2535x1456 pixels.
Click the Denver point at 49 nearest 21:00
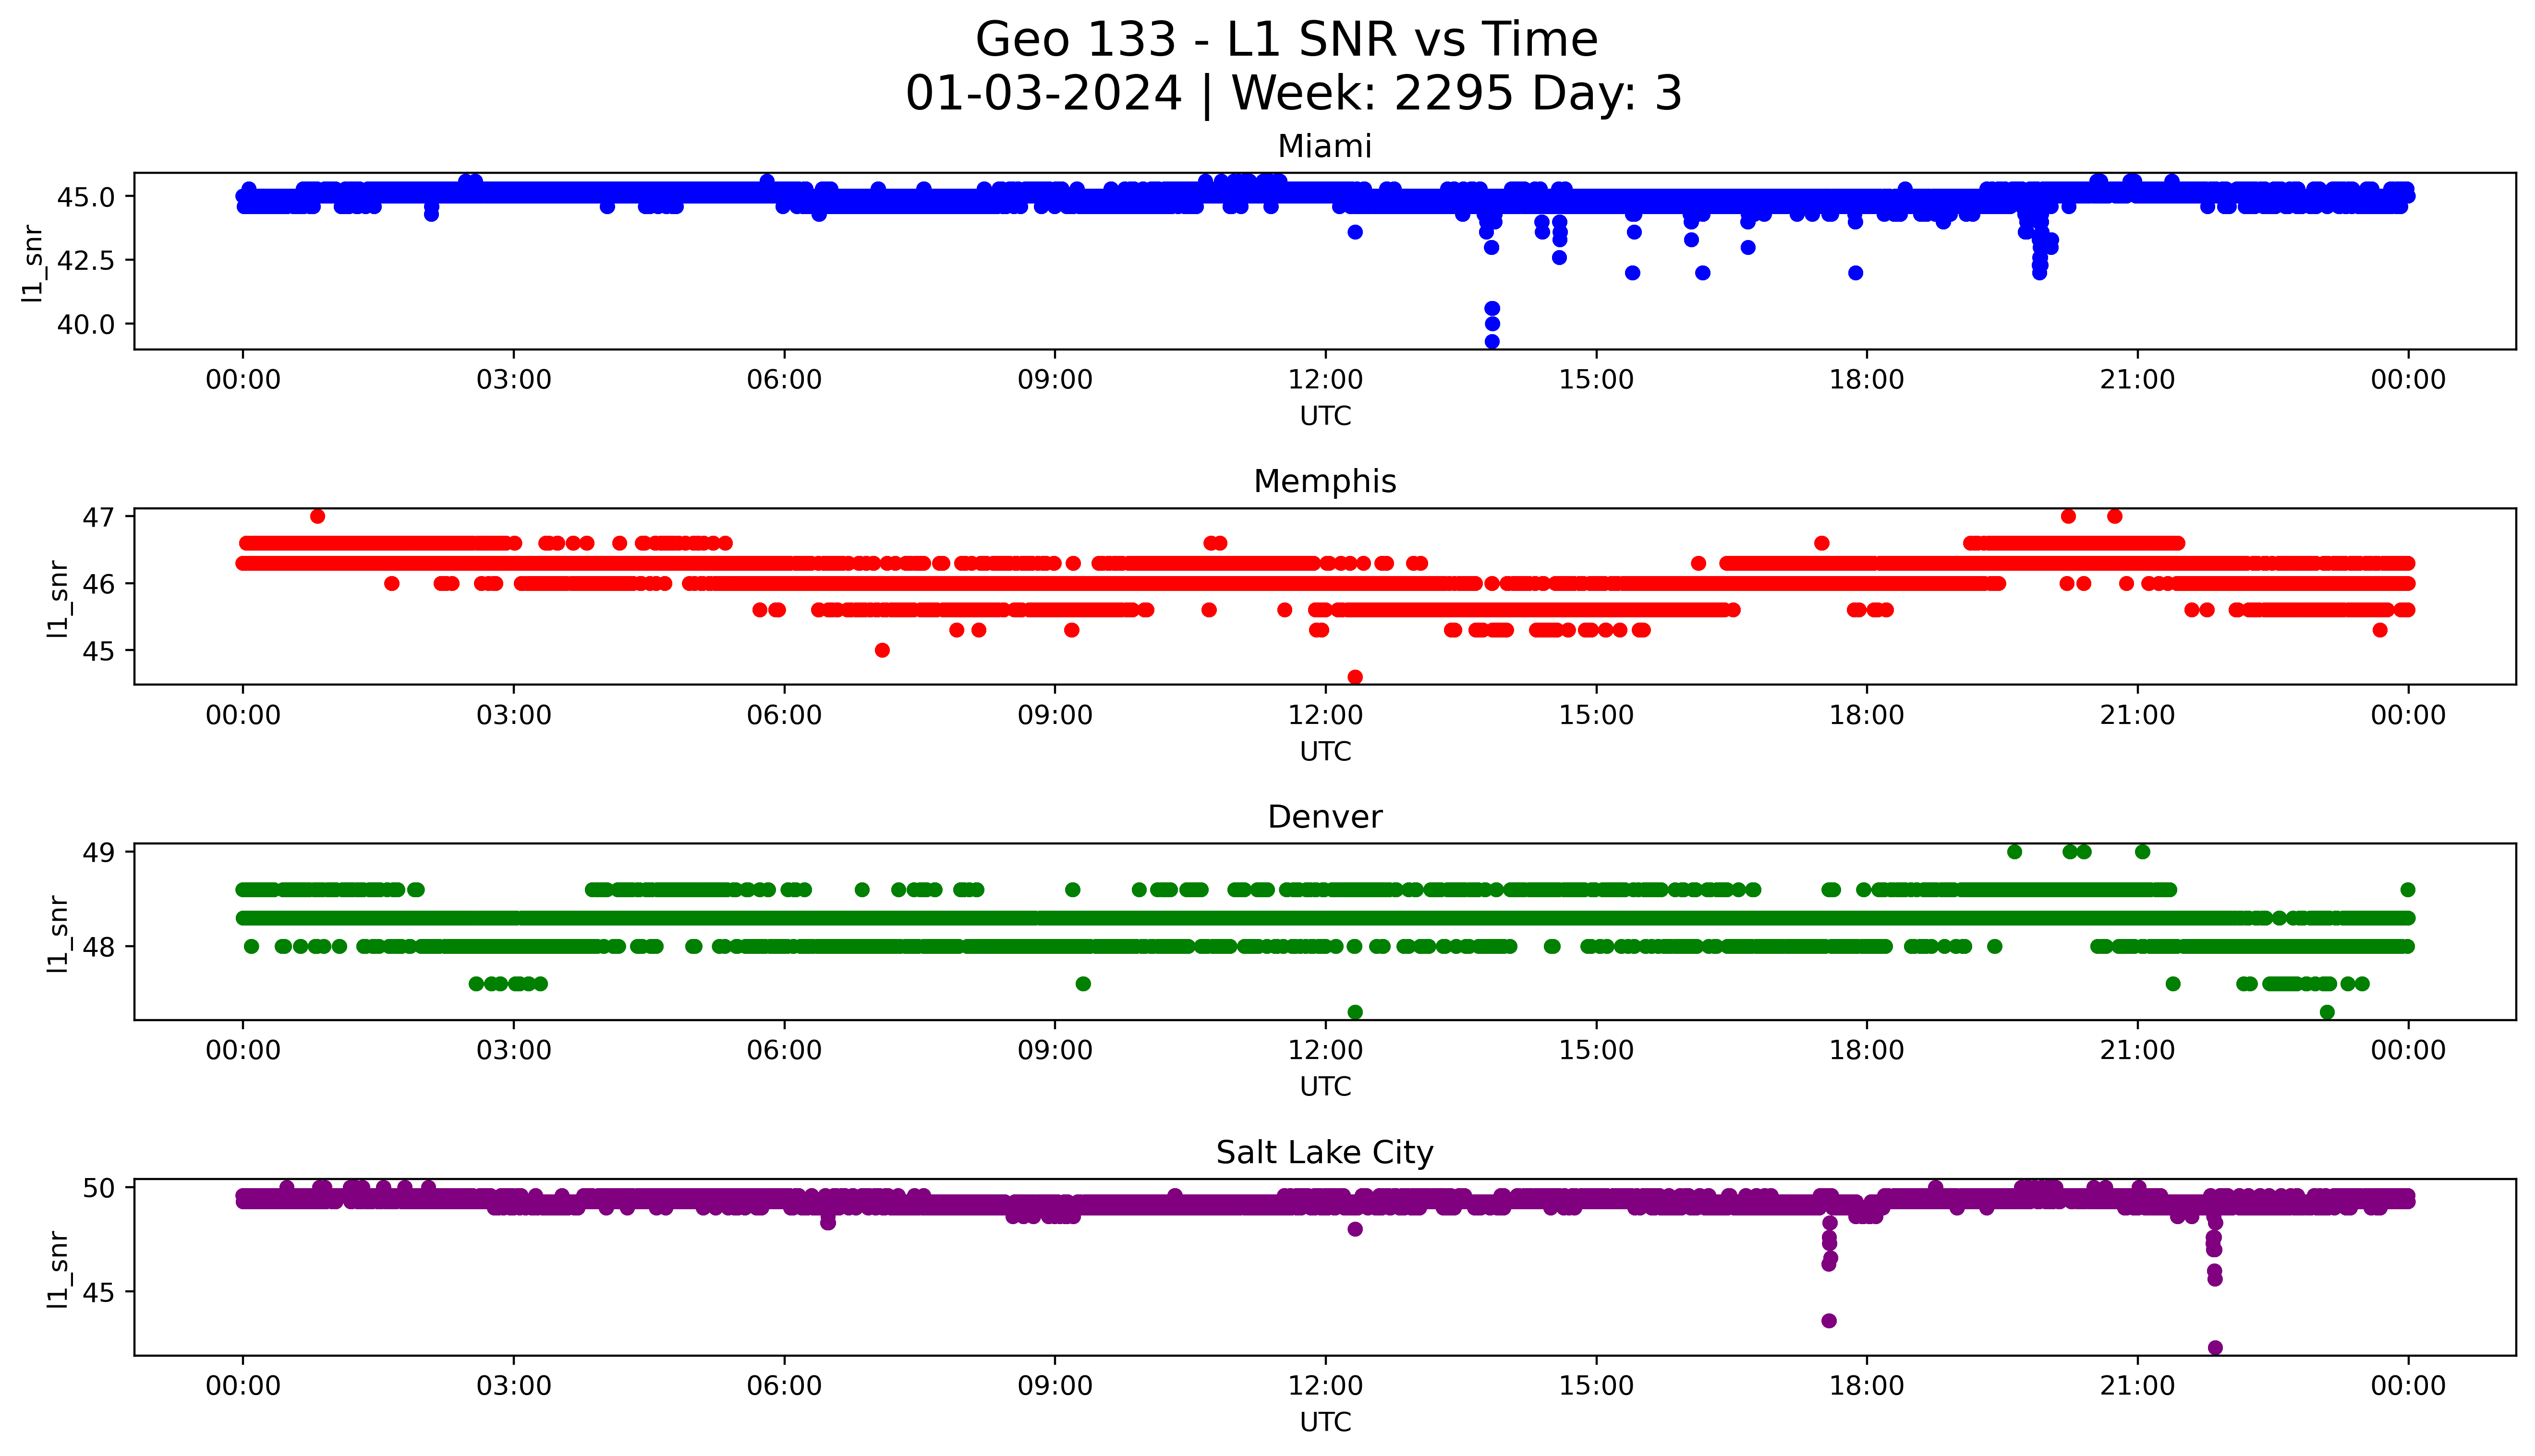point(2142,852)
